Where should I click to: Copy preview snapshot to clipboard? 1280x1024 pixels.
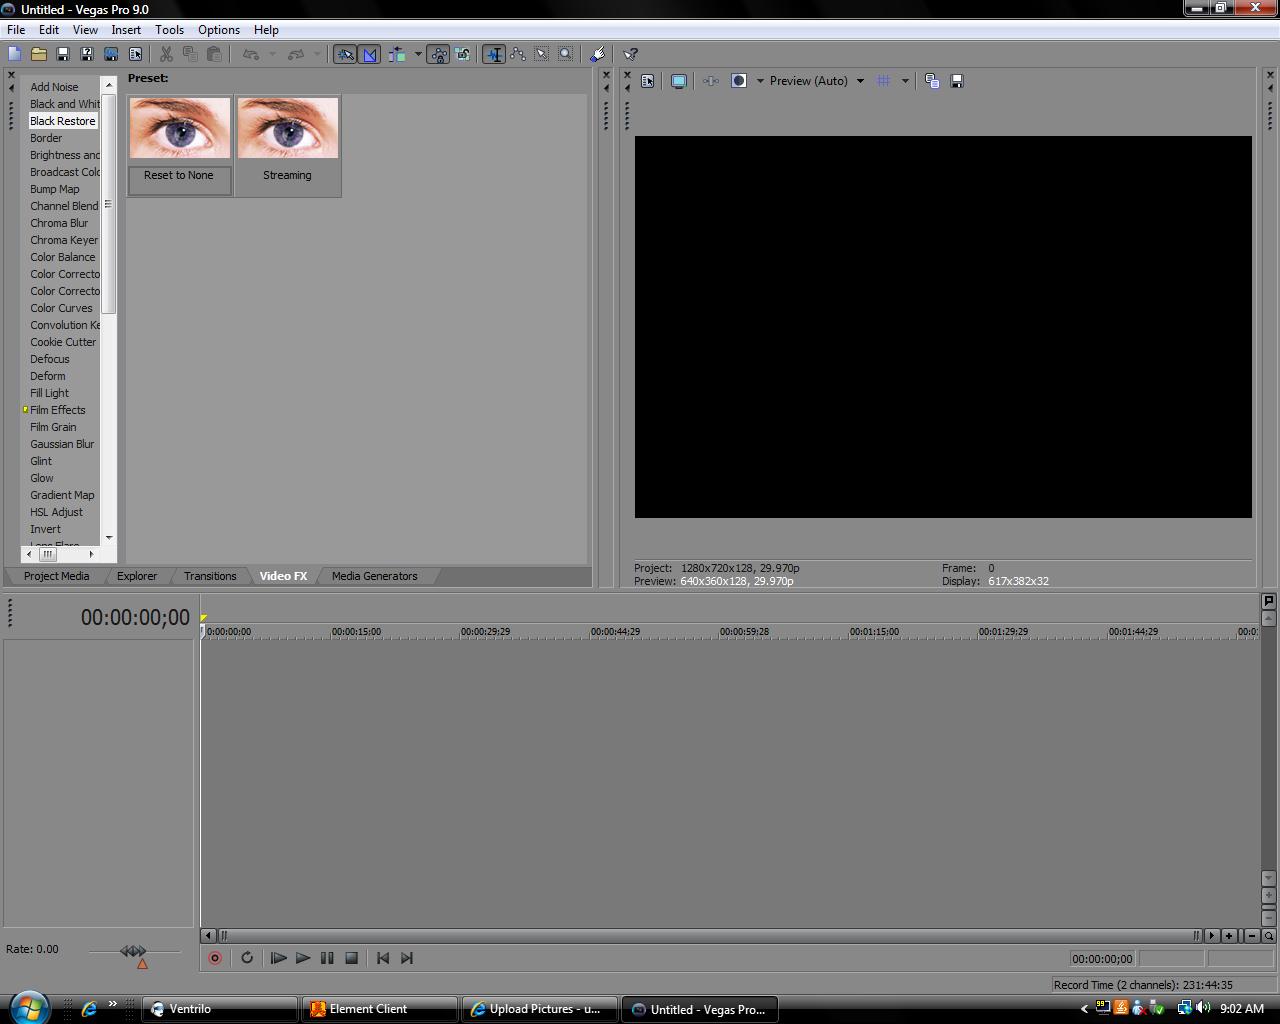(x=932, y=81)
